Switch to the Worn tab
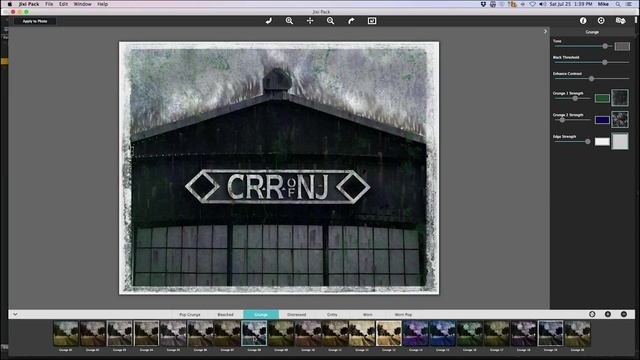Screen dimensions: 640x360 (367, 315)
